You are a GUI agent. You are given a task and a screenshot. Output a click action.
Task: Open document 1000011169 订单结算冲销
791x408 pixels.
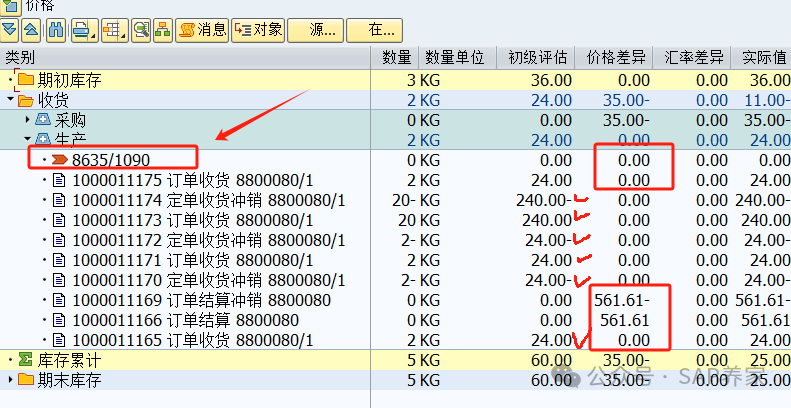(x=202, y=300)
